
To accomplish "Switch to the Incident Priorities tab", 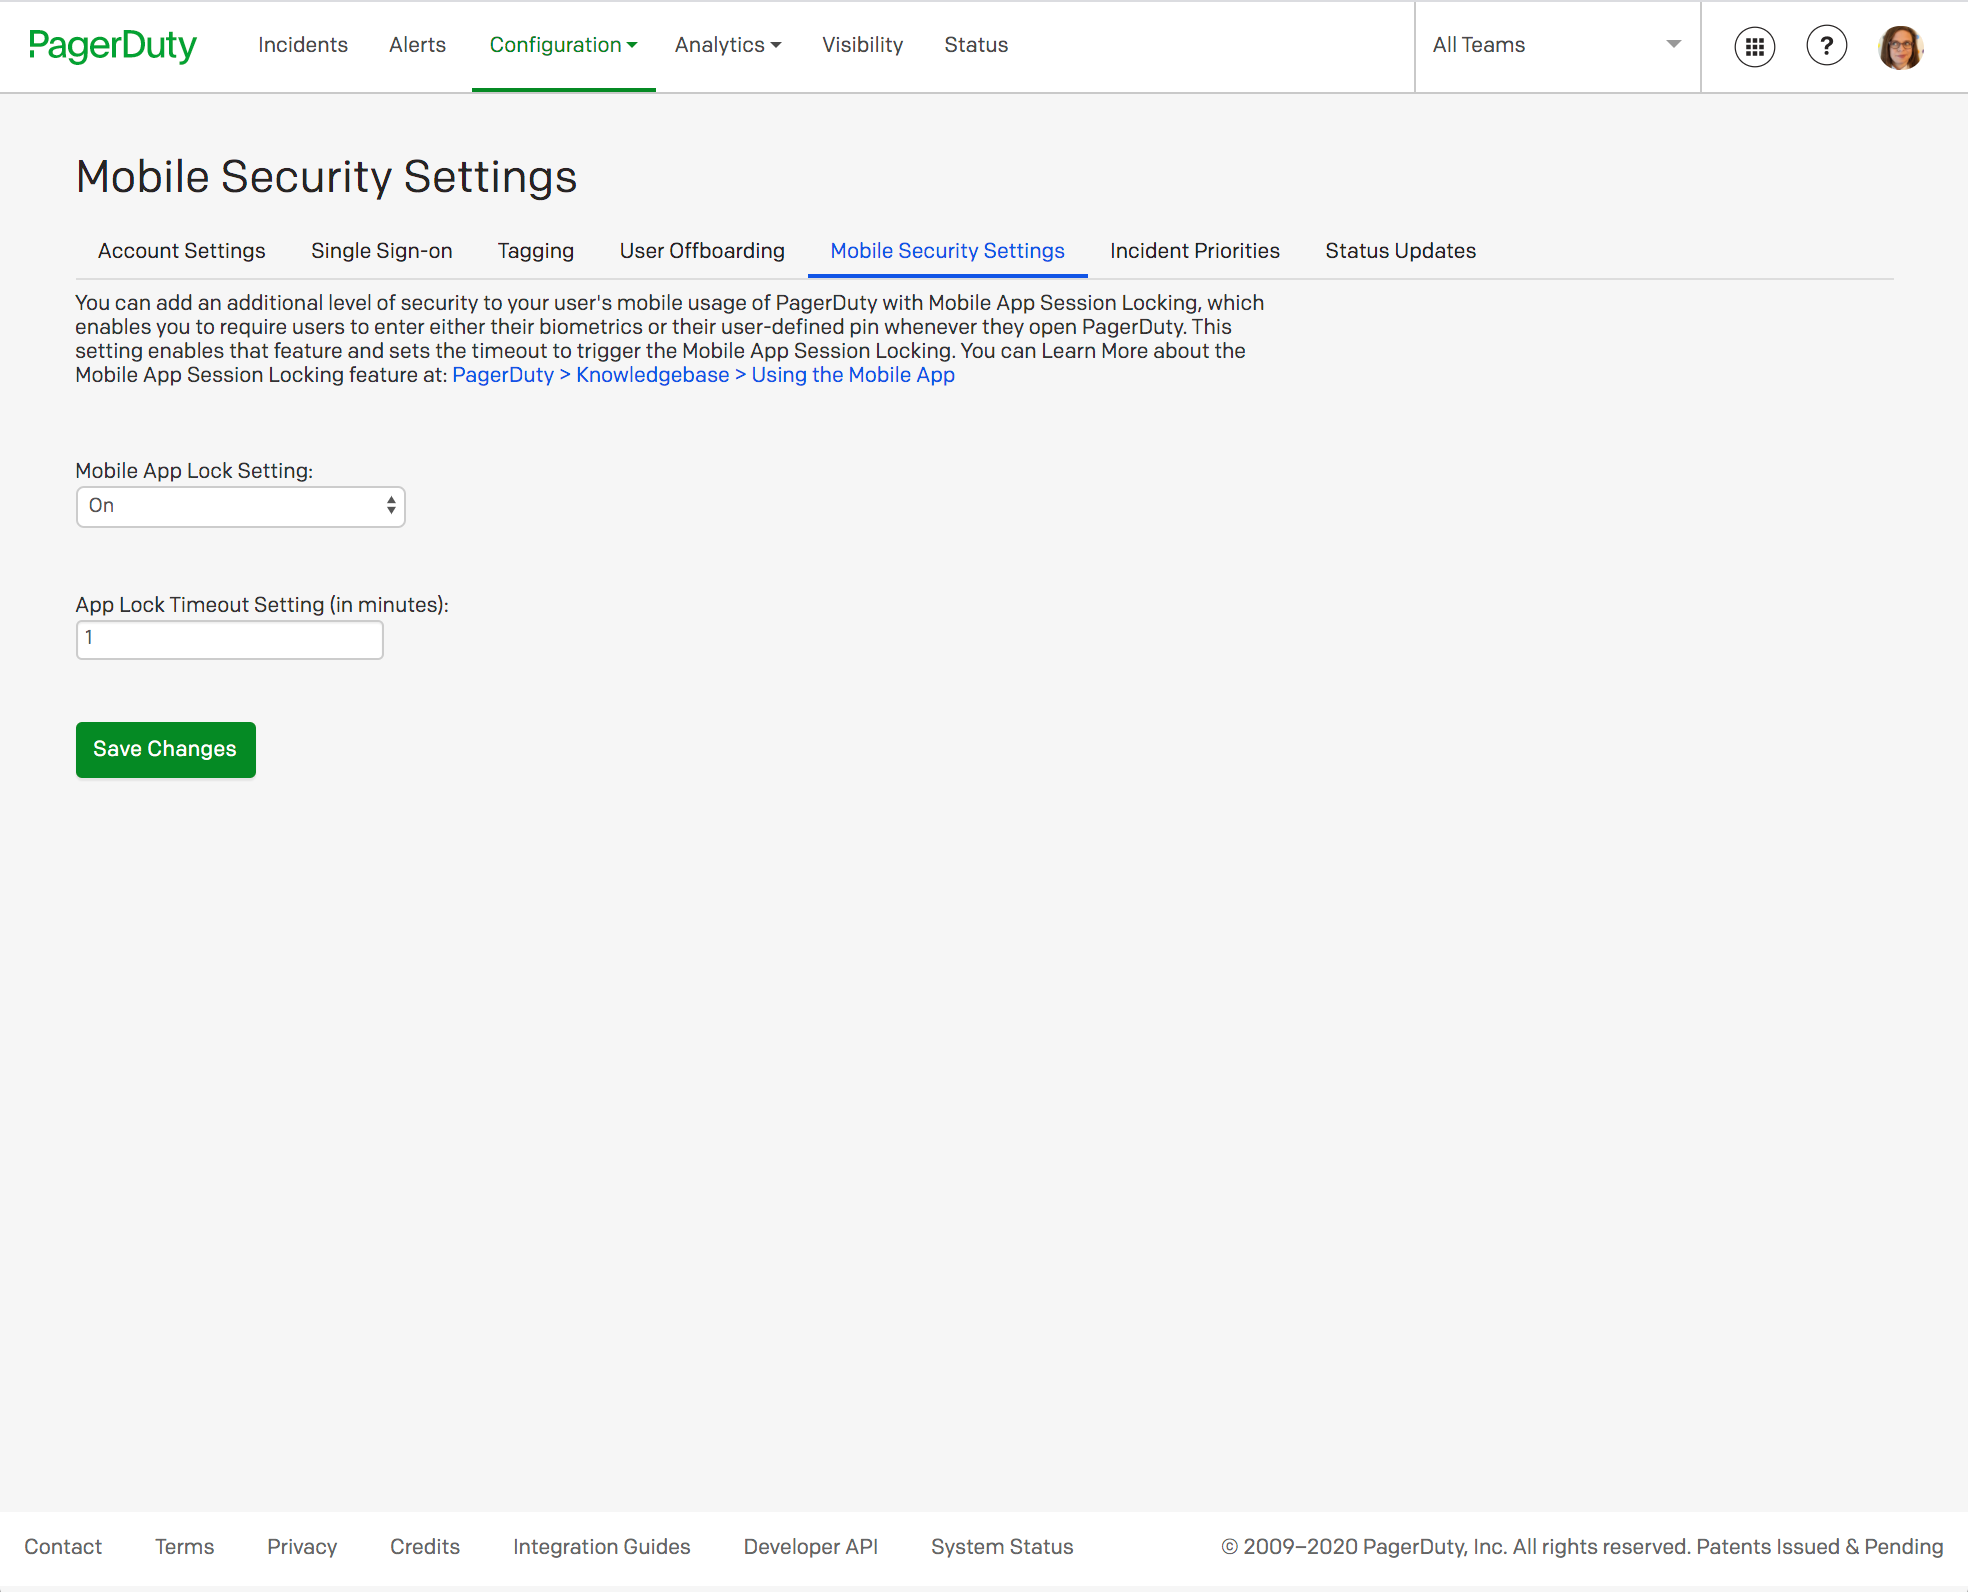I will click(x=1194, y=251).
